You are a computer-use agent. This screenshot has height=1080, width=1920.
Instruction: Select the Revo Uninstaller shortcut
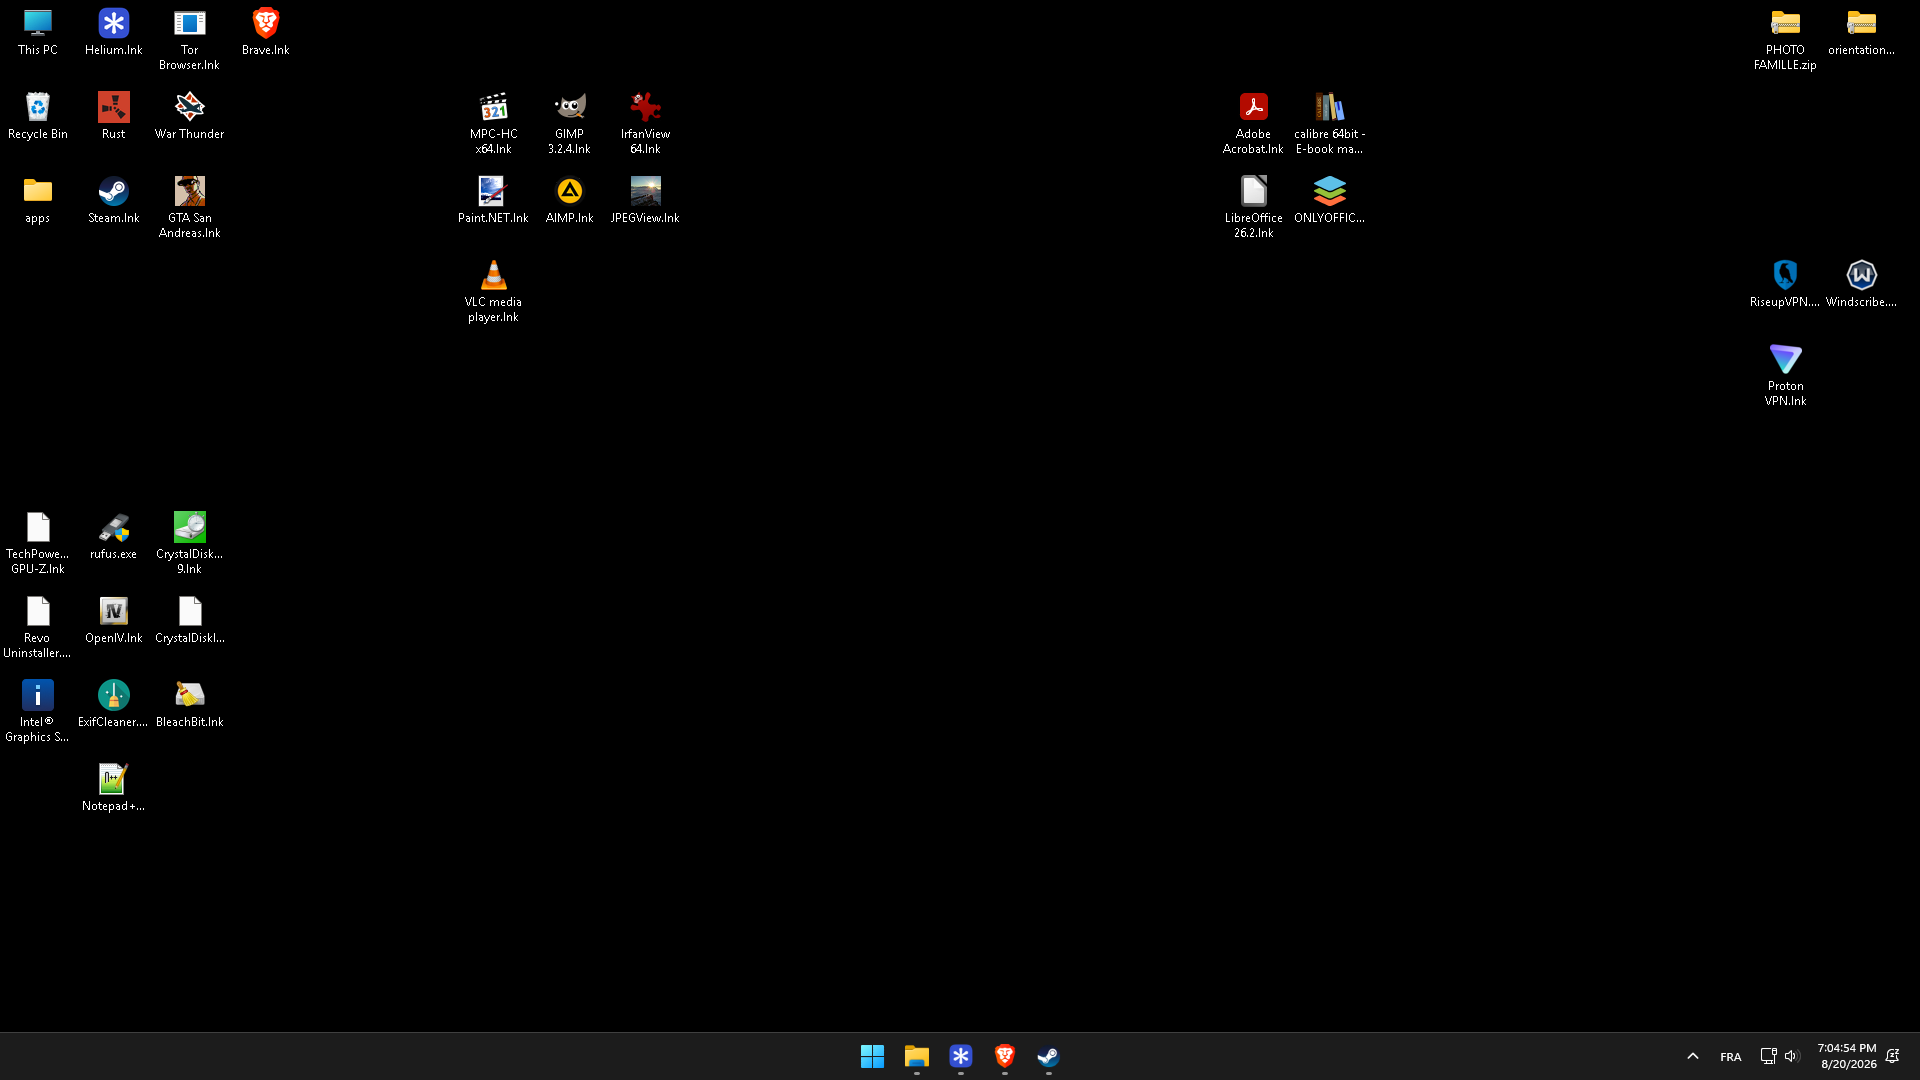tap(38, 628)
